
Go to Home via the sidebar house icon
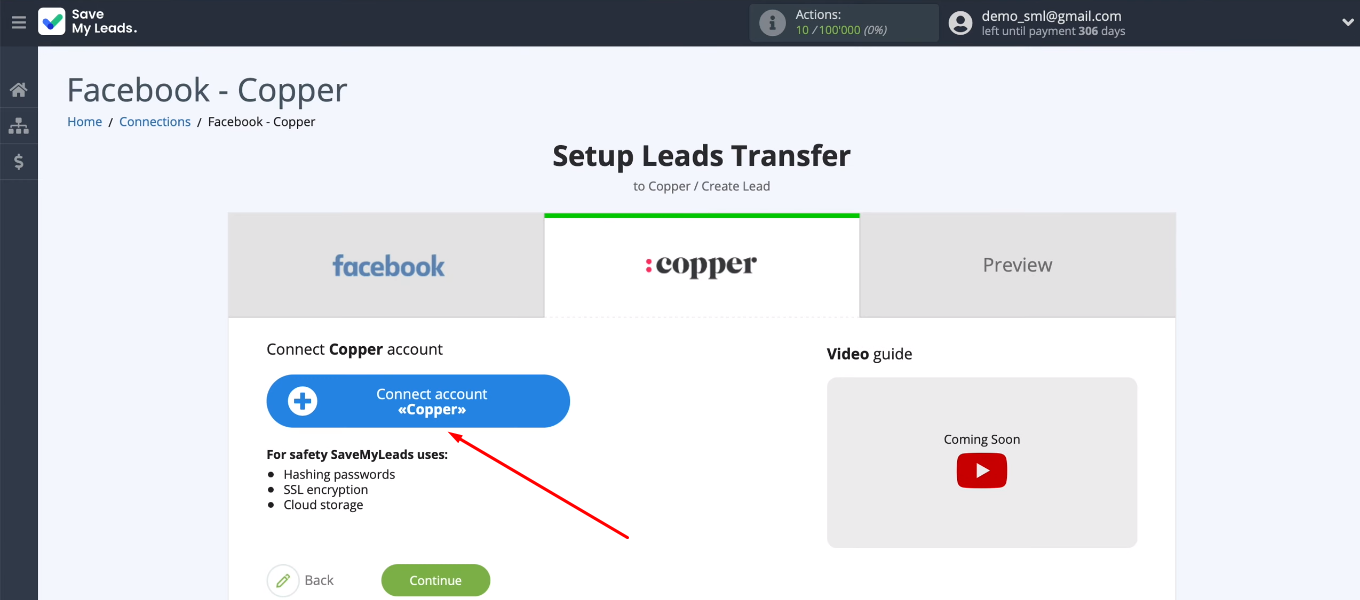[x=18, y=90]
